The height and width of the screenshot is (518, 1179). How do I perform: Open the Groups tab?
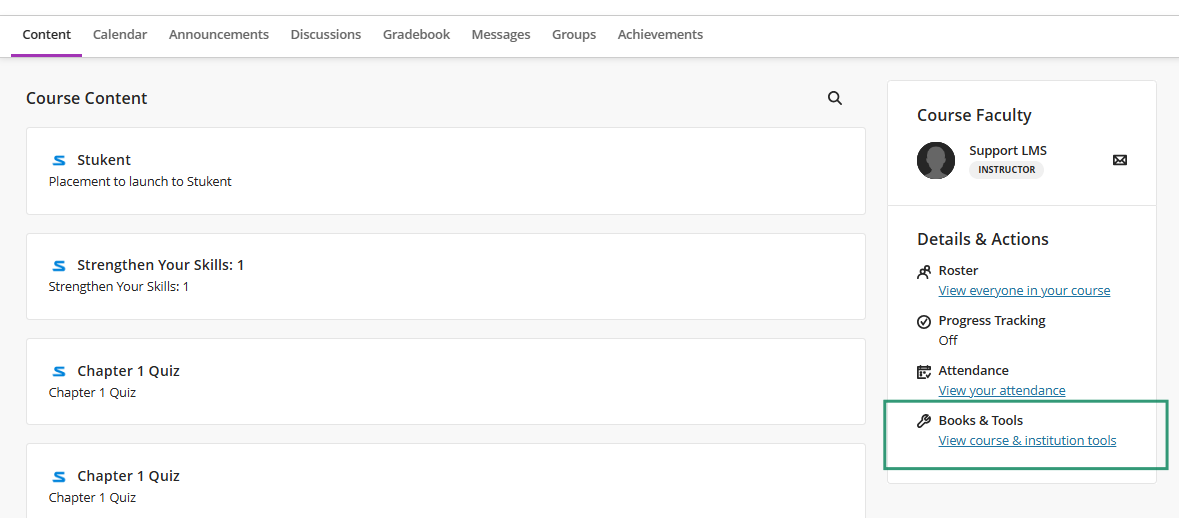(x=574, y=35)
